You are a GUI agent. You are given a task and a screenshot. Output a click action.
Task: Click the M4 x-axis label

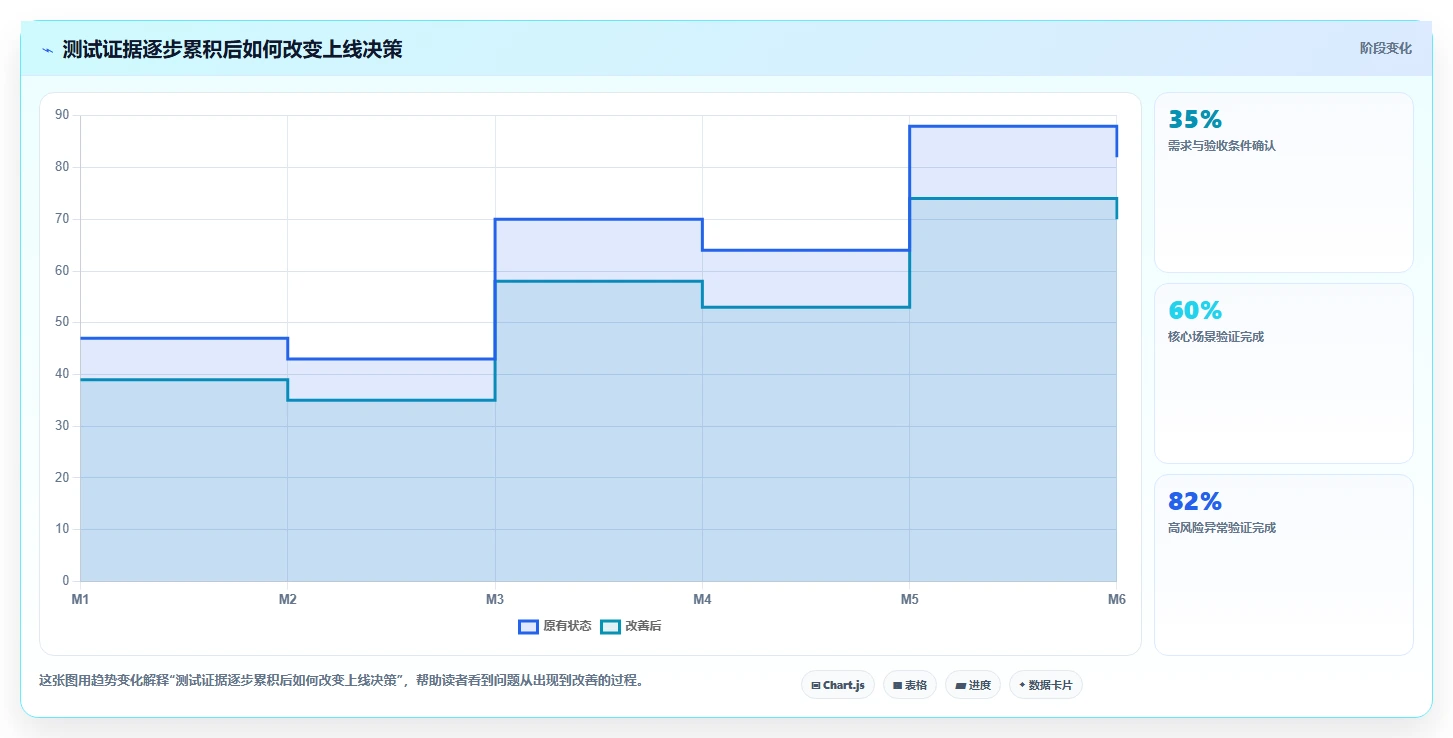coord(702,600)
